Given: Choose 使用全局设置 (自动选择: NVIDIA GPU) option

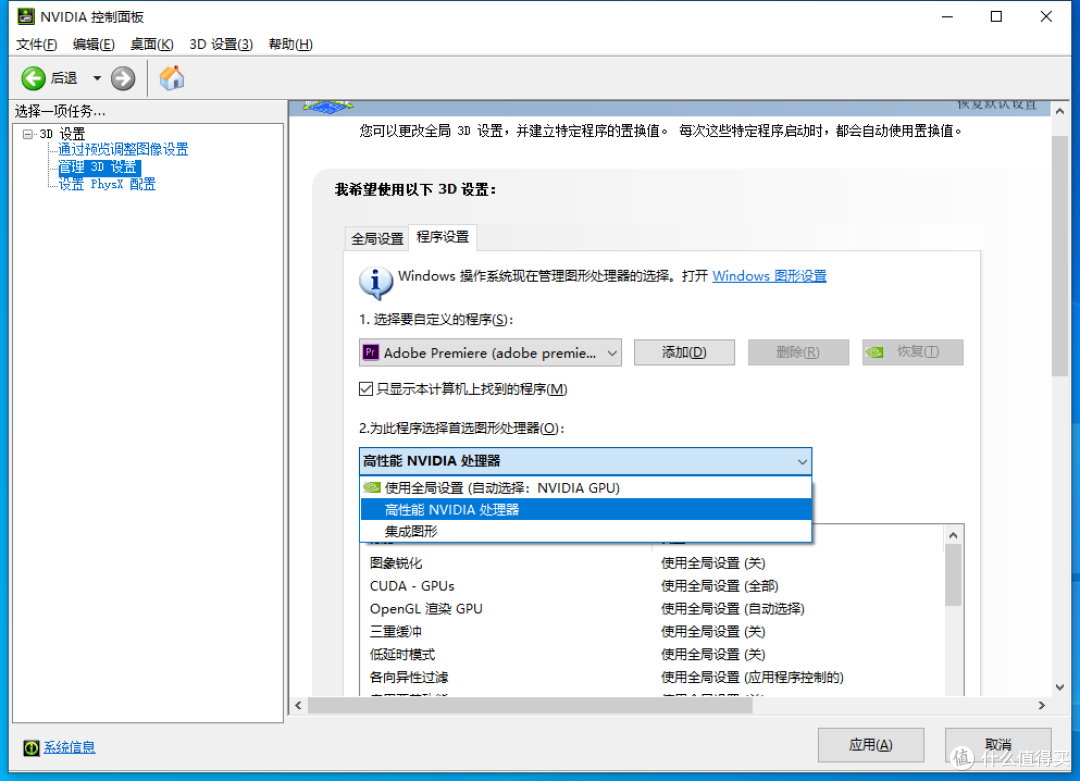Looking at the screenshot, I should click(x=585, y=488).
